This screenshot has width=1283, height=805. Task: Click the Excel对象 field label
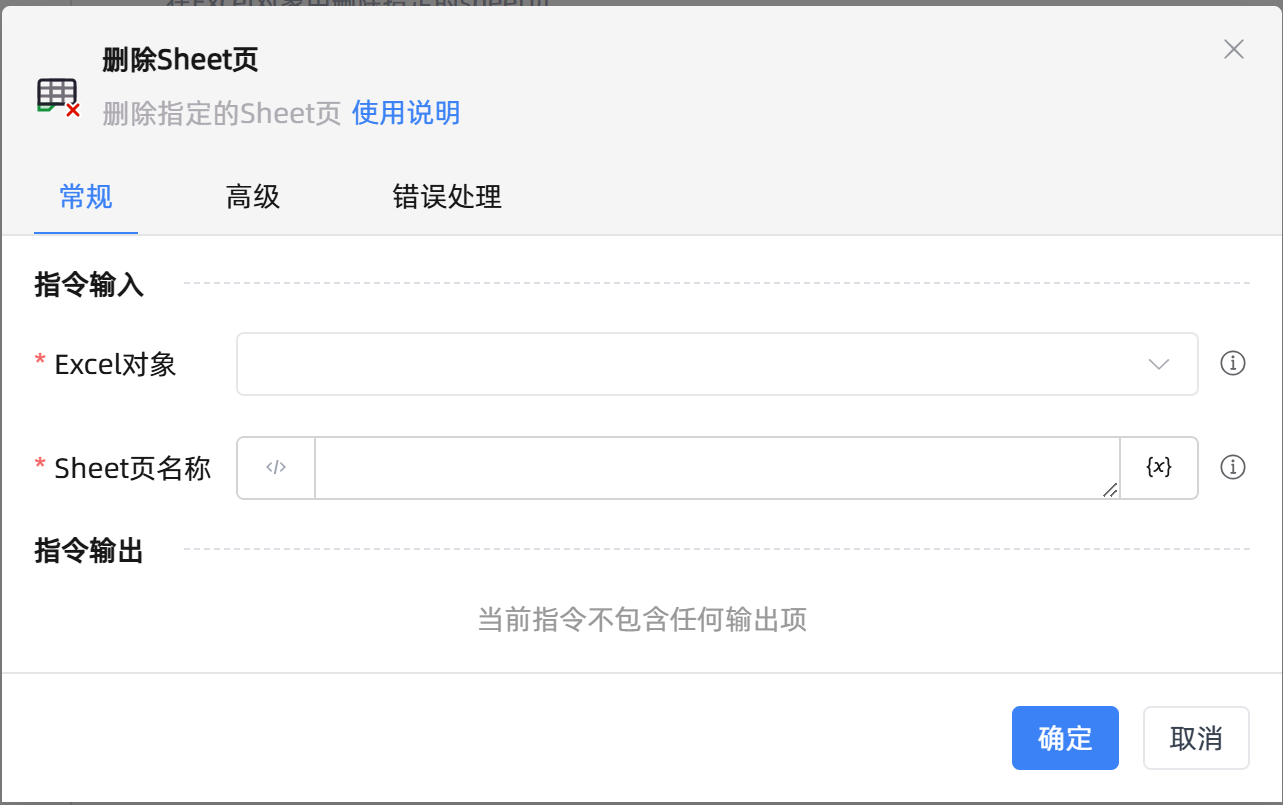coord(115,364)
